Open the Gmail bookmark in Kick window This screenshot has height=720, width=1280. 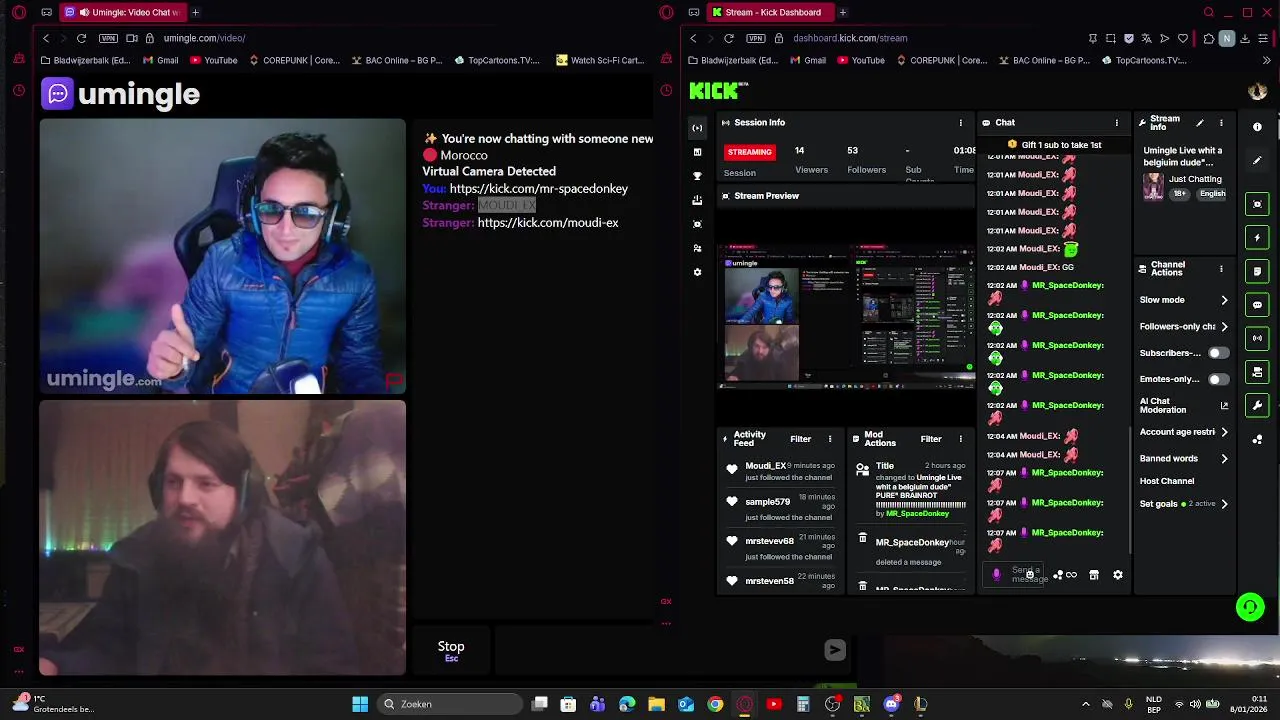point(807,60)
